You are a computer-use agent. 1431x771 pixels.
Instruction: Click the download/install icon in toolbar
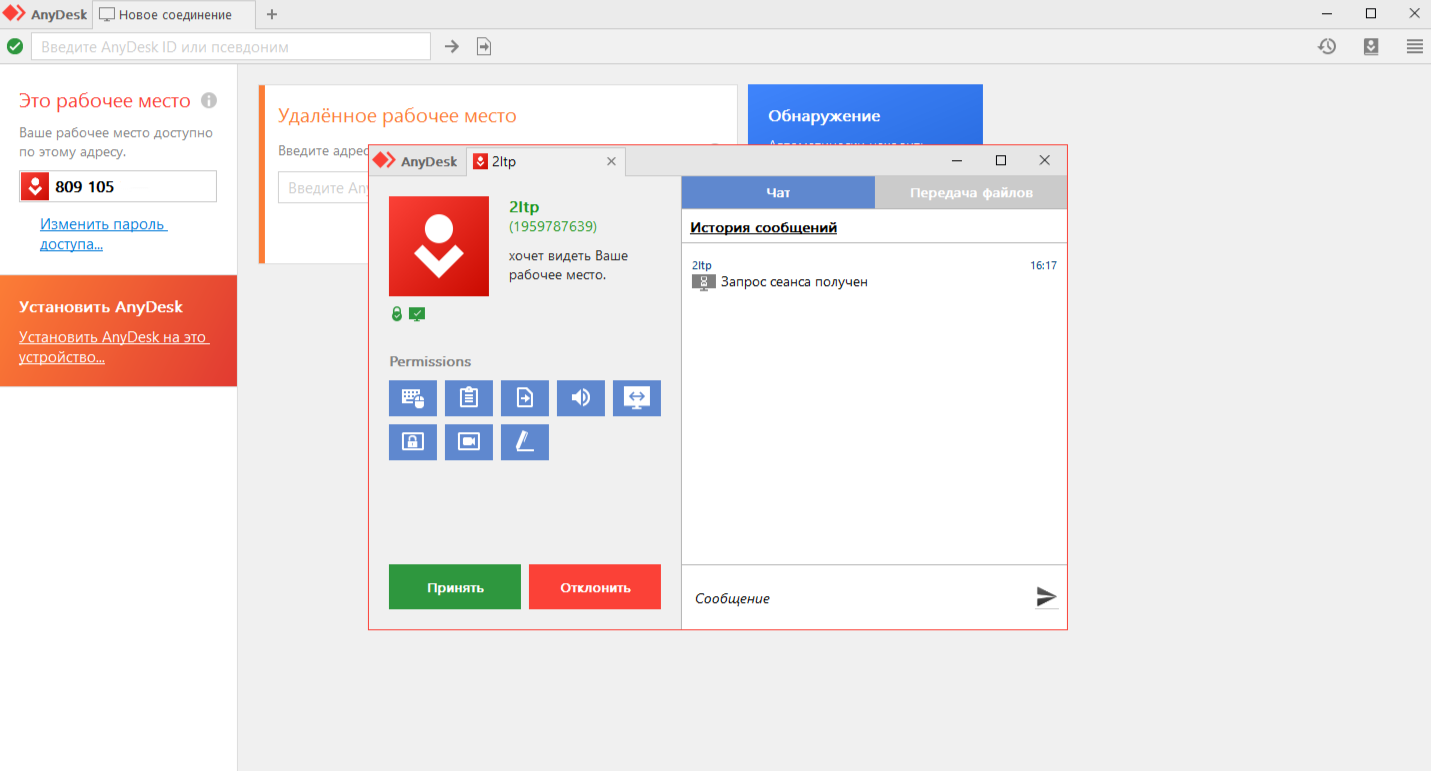click(x=1371, y=46)
